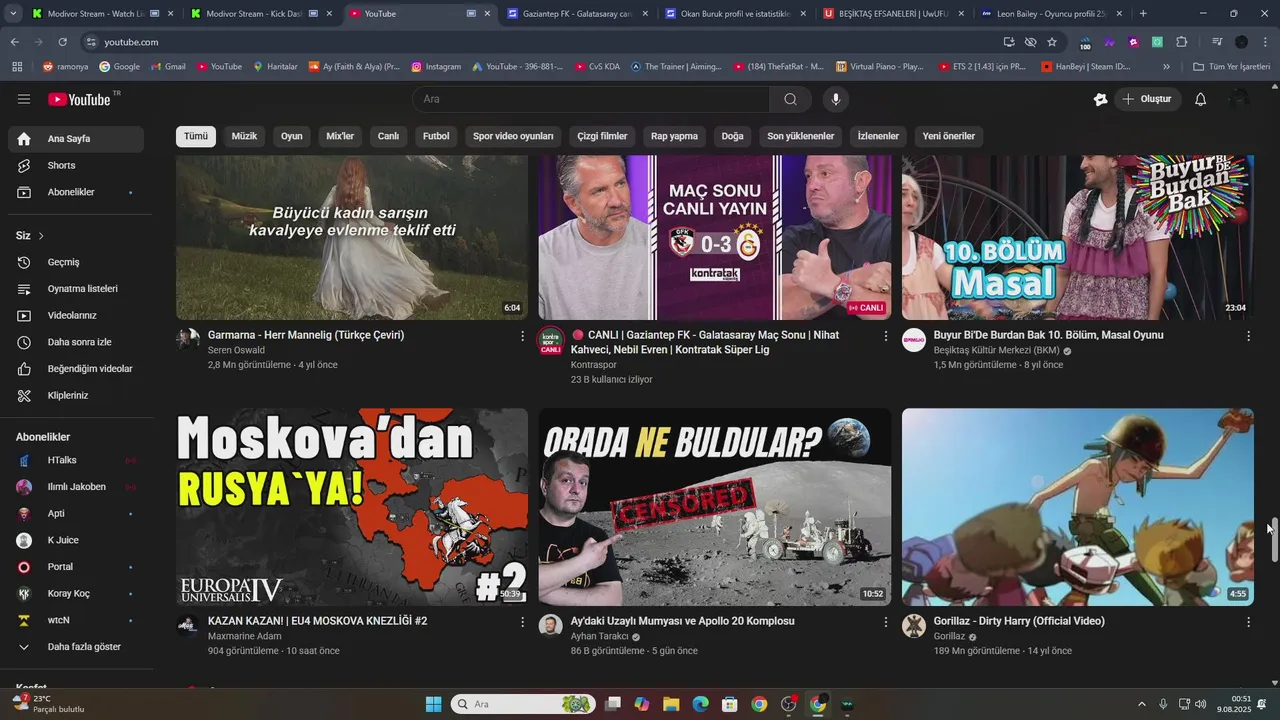Open Koray Koç subscription channel

(x=76, y=593)
